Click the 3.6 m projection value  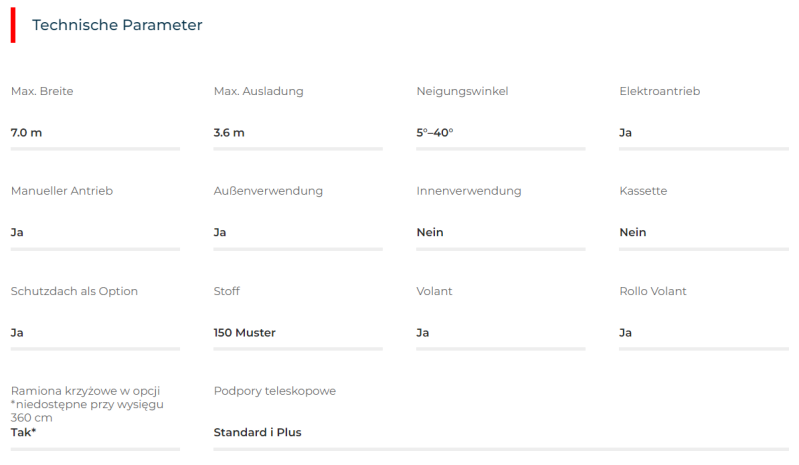pos(229,132)
